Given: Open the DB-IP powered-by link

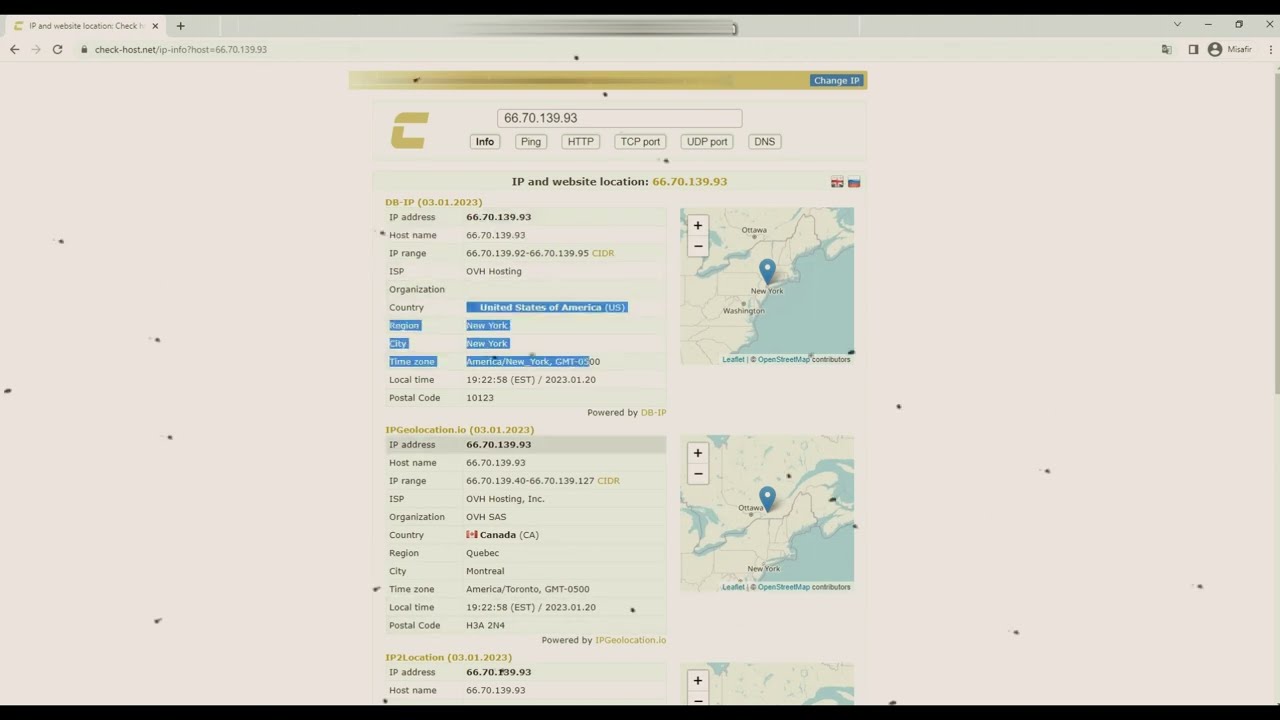Looking at the screenshot, I should tap(653, 413).
